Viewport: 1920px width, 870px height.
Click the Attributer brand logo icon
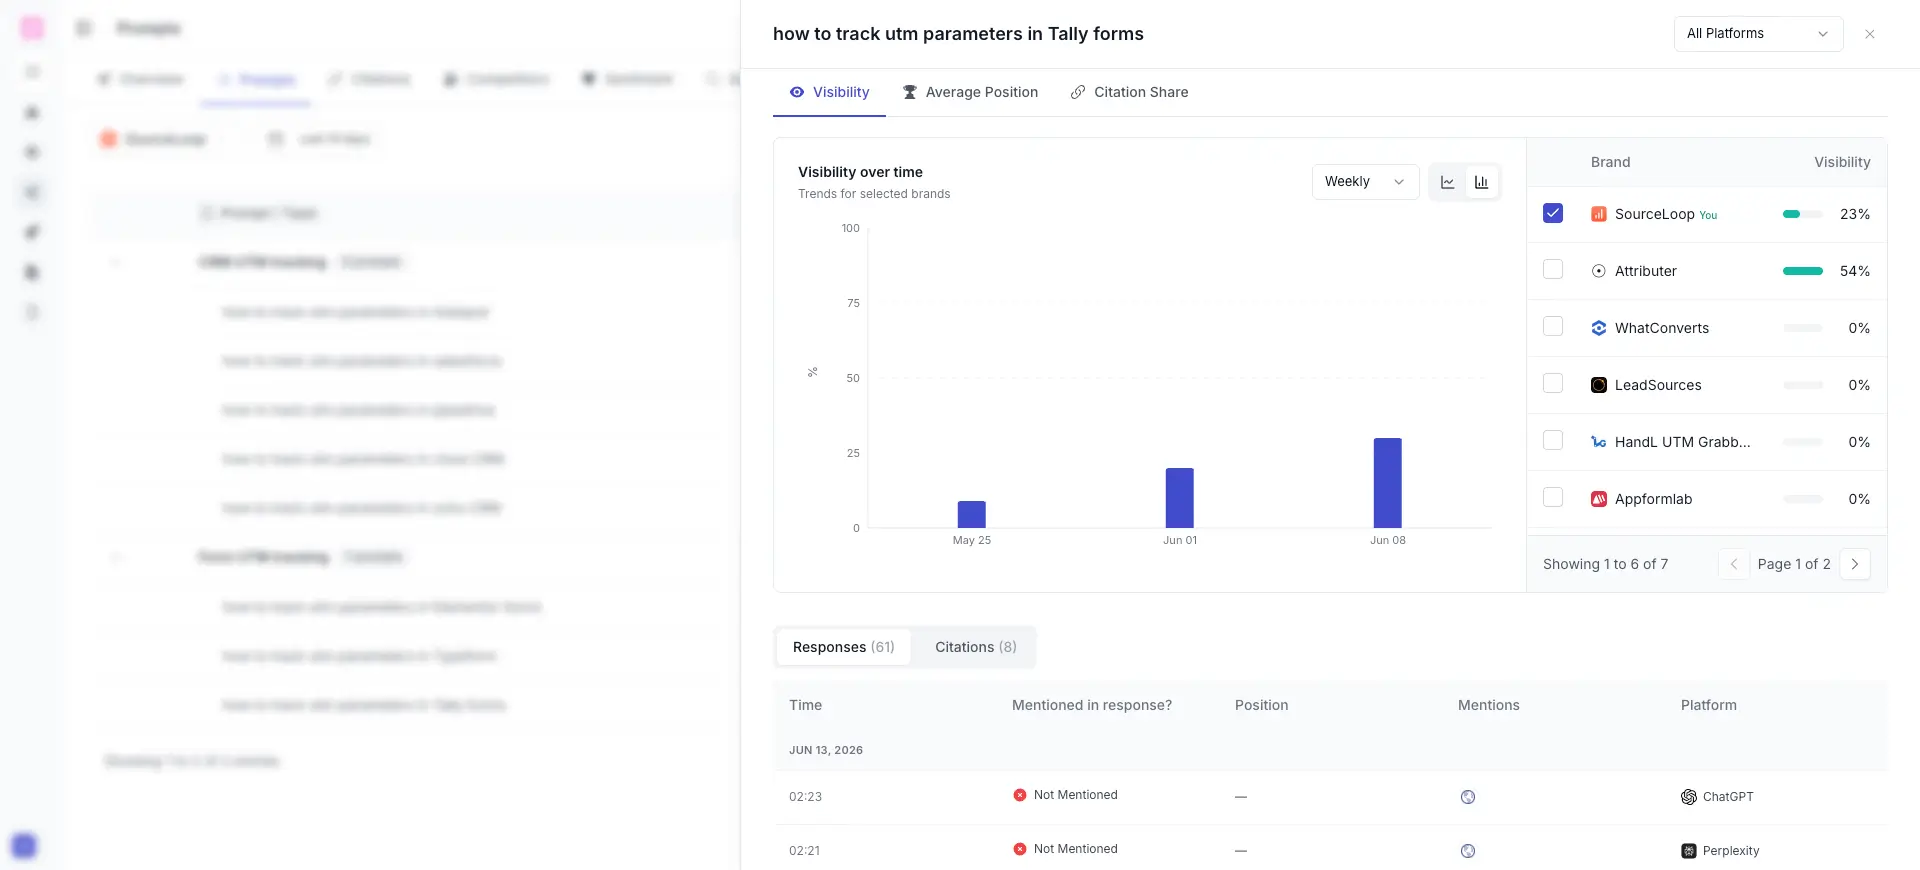pyautogui.click(x=1598, y=271)
